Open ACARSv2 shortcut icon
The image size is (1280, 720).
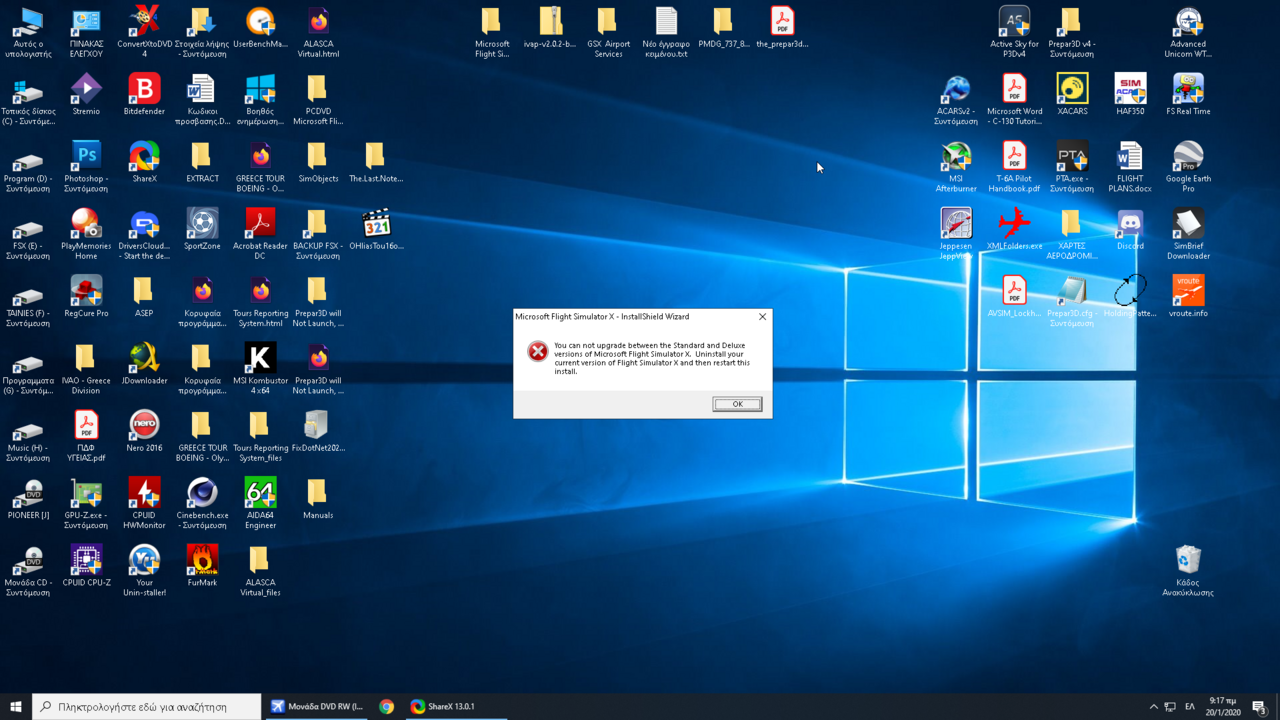tap(956, 99)
